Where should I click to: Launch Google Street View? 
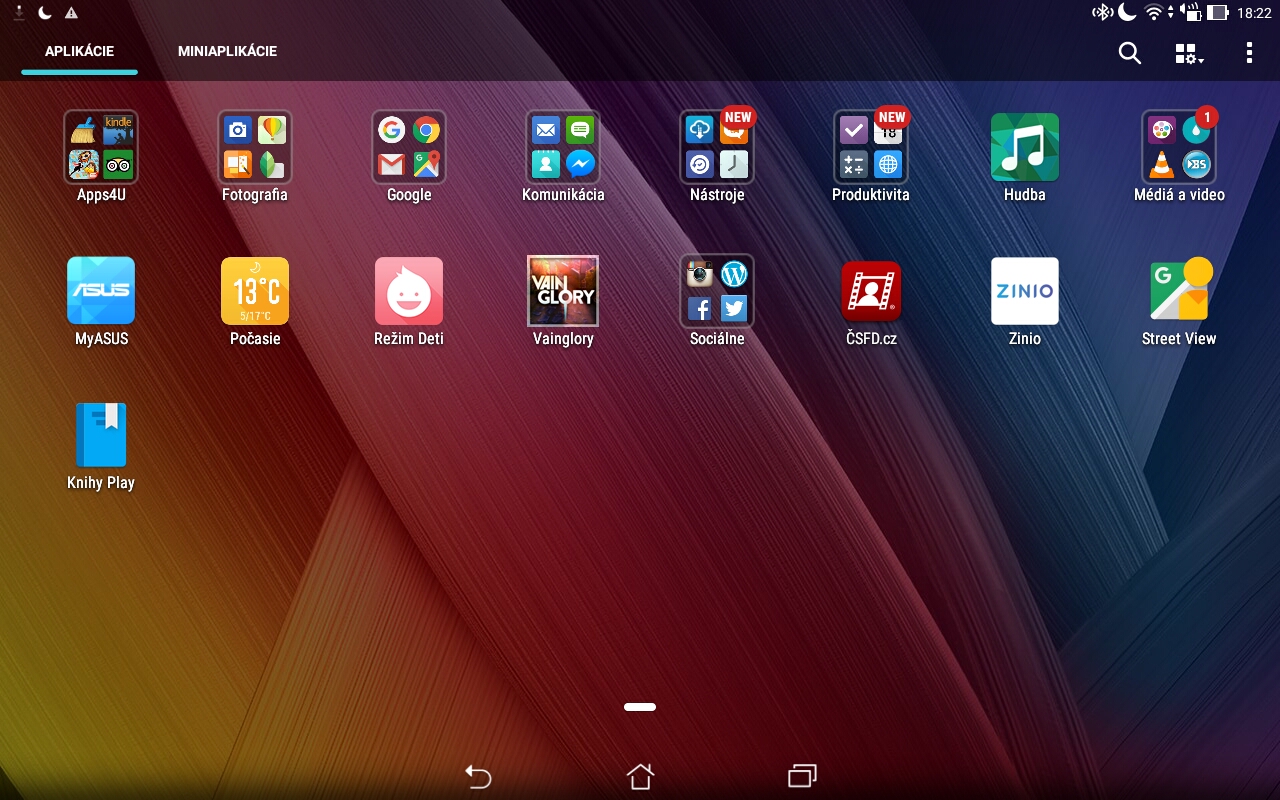1179,291
